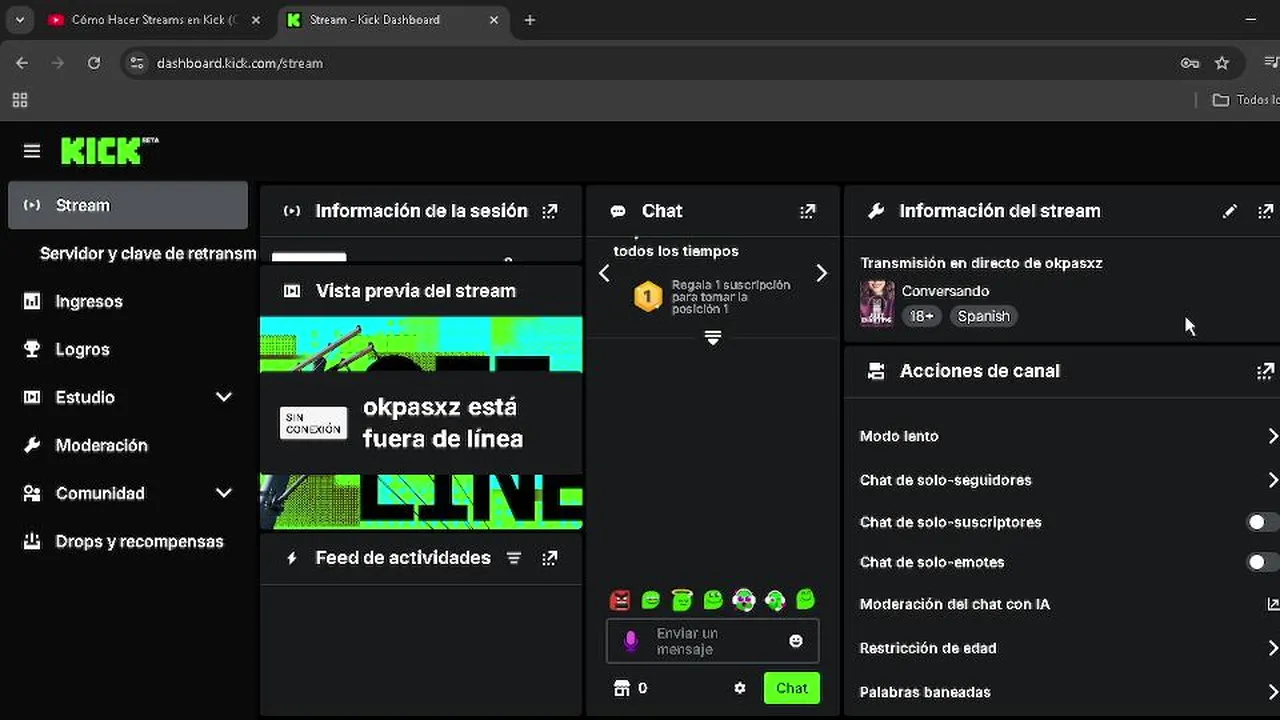1280x720 pixels.
Task: Click the Conversando category thumbnail
Action: pos(877,303)
